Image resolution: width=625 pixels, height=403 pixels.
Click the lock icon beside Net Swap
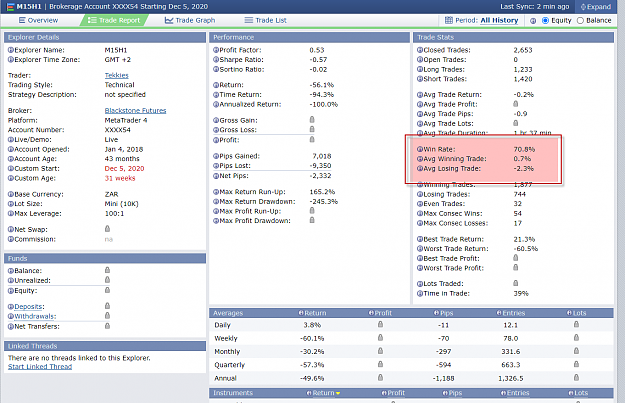(107, 229)
